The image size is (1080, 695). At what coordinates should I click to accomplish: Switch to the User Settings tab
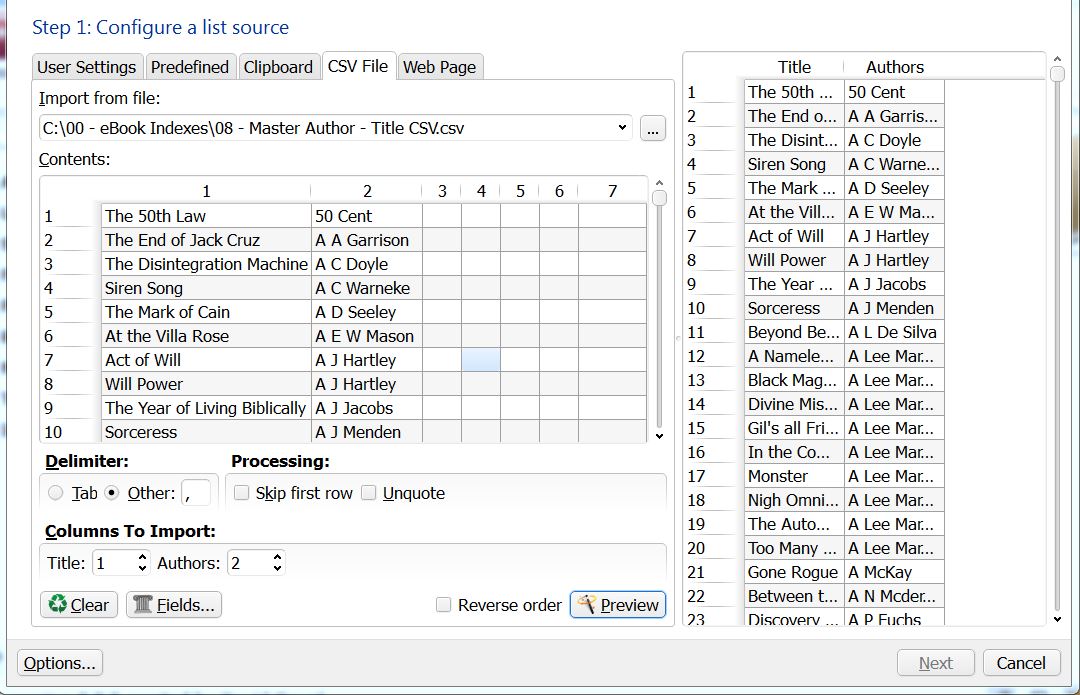[x=86, y=67]
